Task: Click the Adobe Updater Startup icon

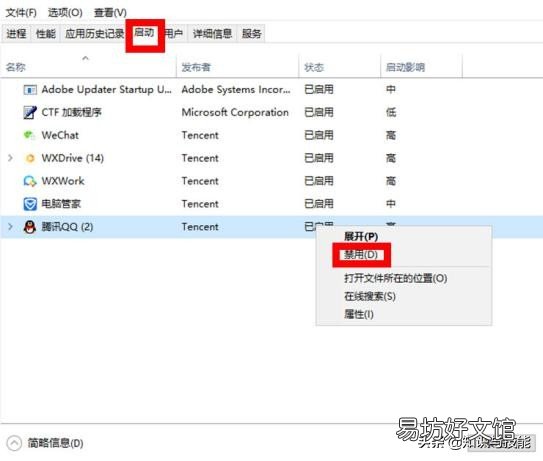Action: click(x=30, y=90)
